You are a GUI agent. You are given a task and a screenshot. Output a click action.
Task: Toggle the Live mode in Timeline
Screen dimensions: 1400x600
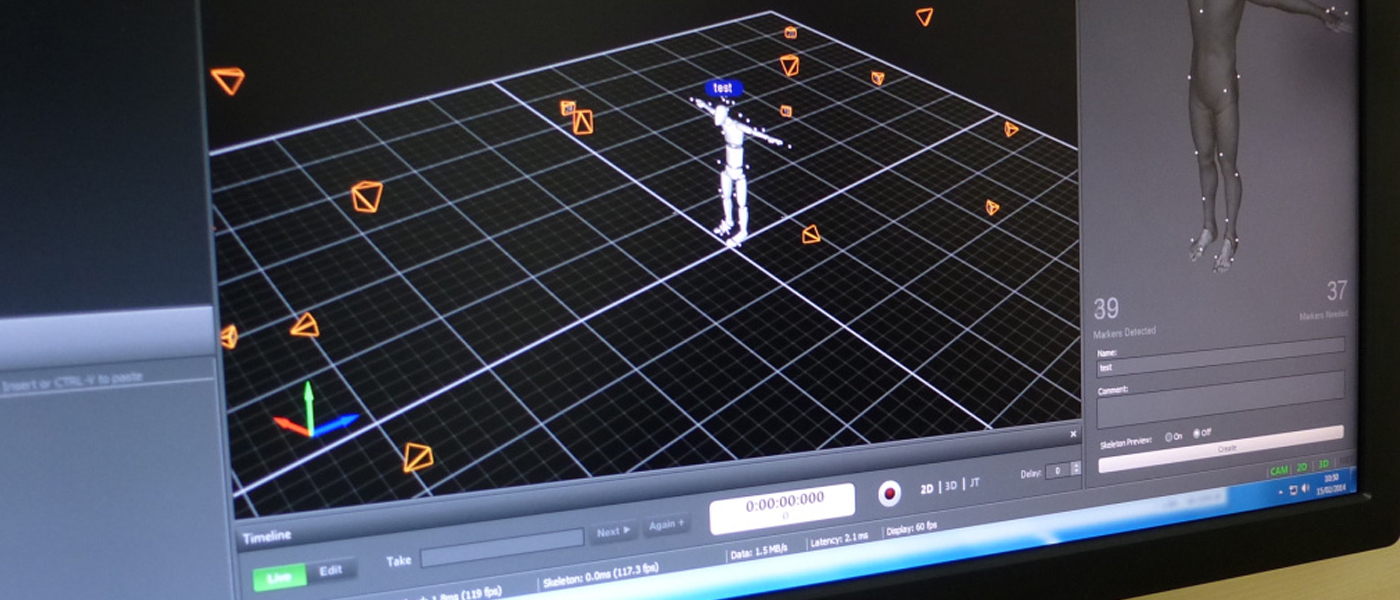click(279, 575)
